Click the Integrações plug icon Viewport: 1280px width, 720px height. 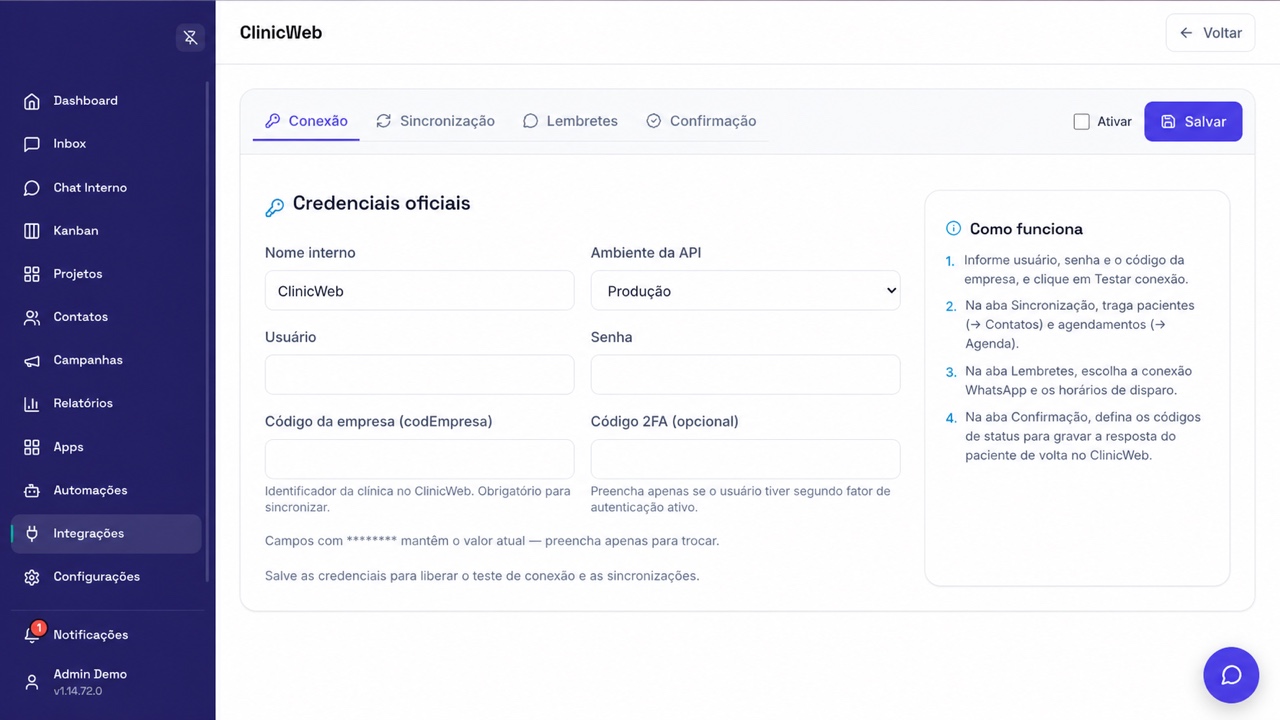[x=32, y=534]
